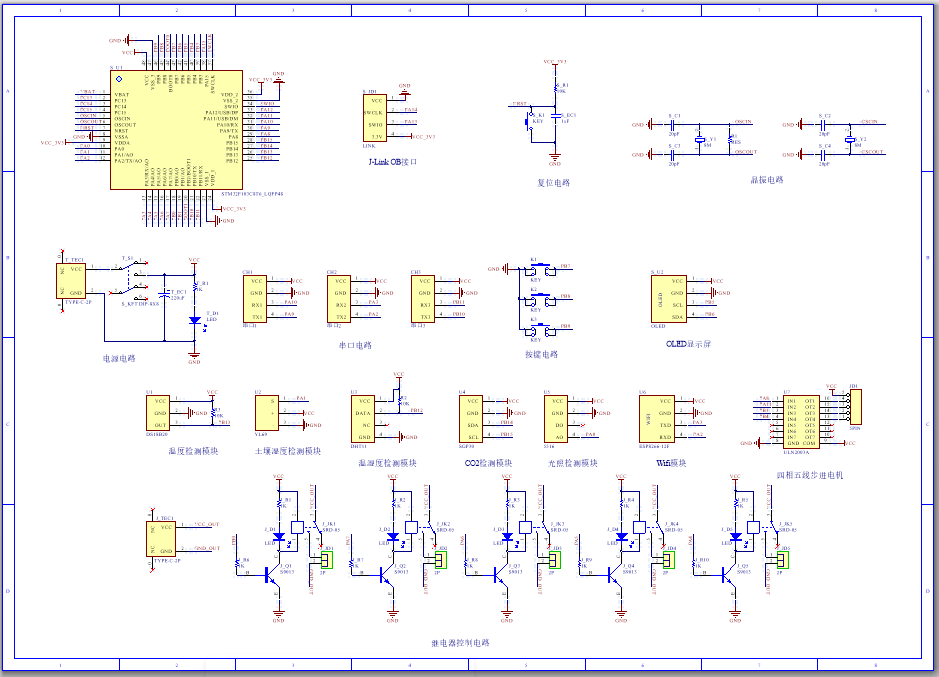Viewport: 939px width, 677px height.
Task: Select the OLED display module block
Action: [x=668, y=298]
